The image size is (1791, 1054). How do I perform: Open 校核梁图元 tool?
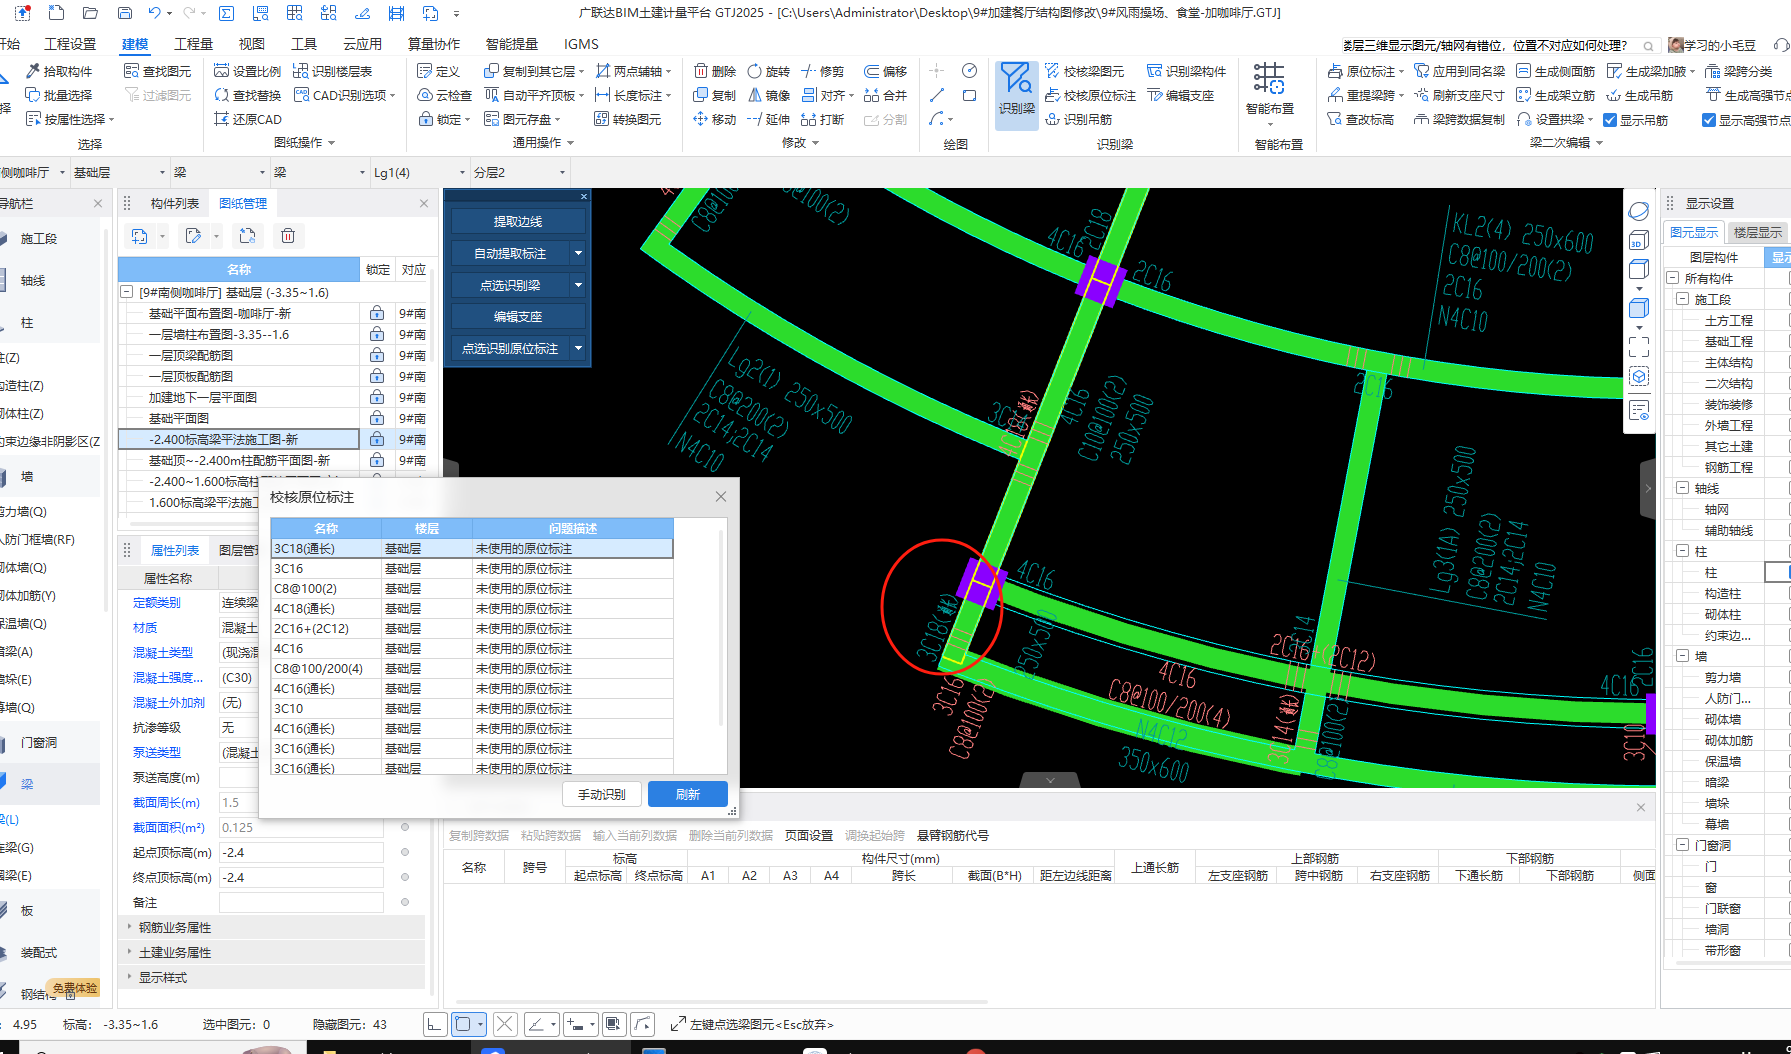[x=1085, y=71]
